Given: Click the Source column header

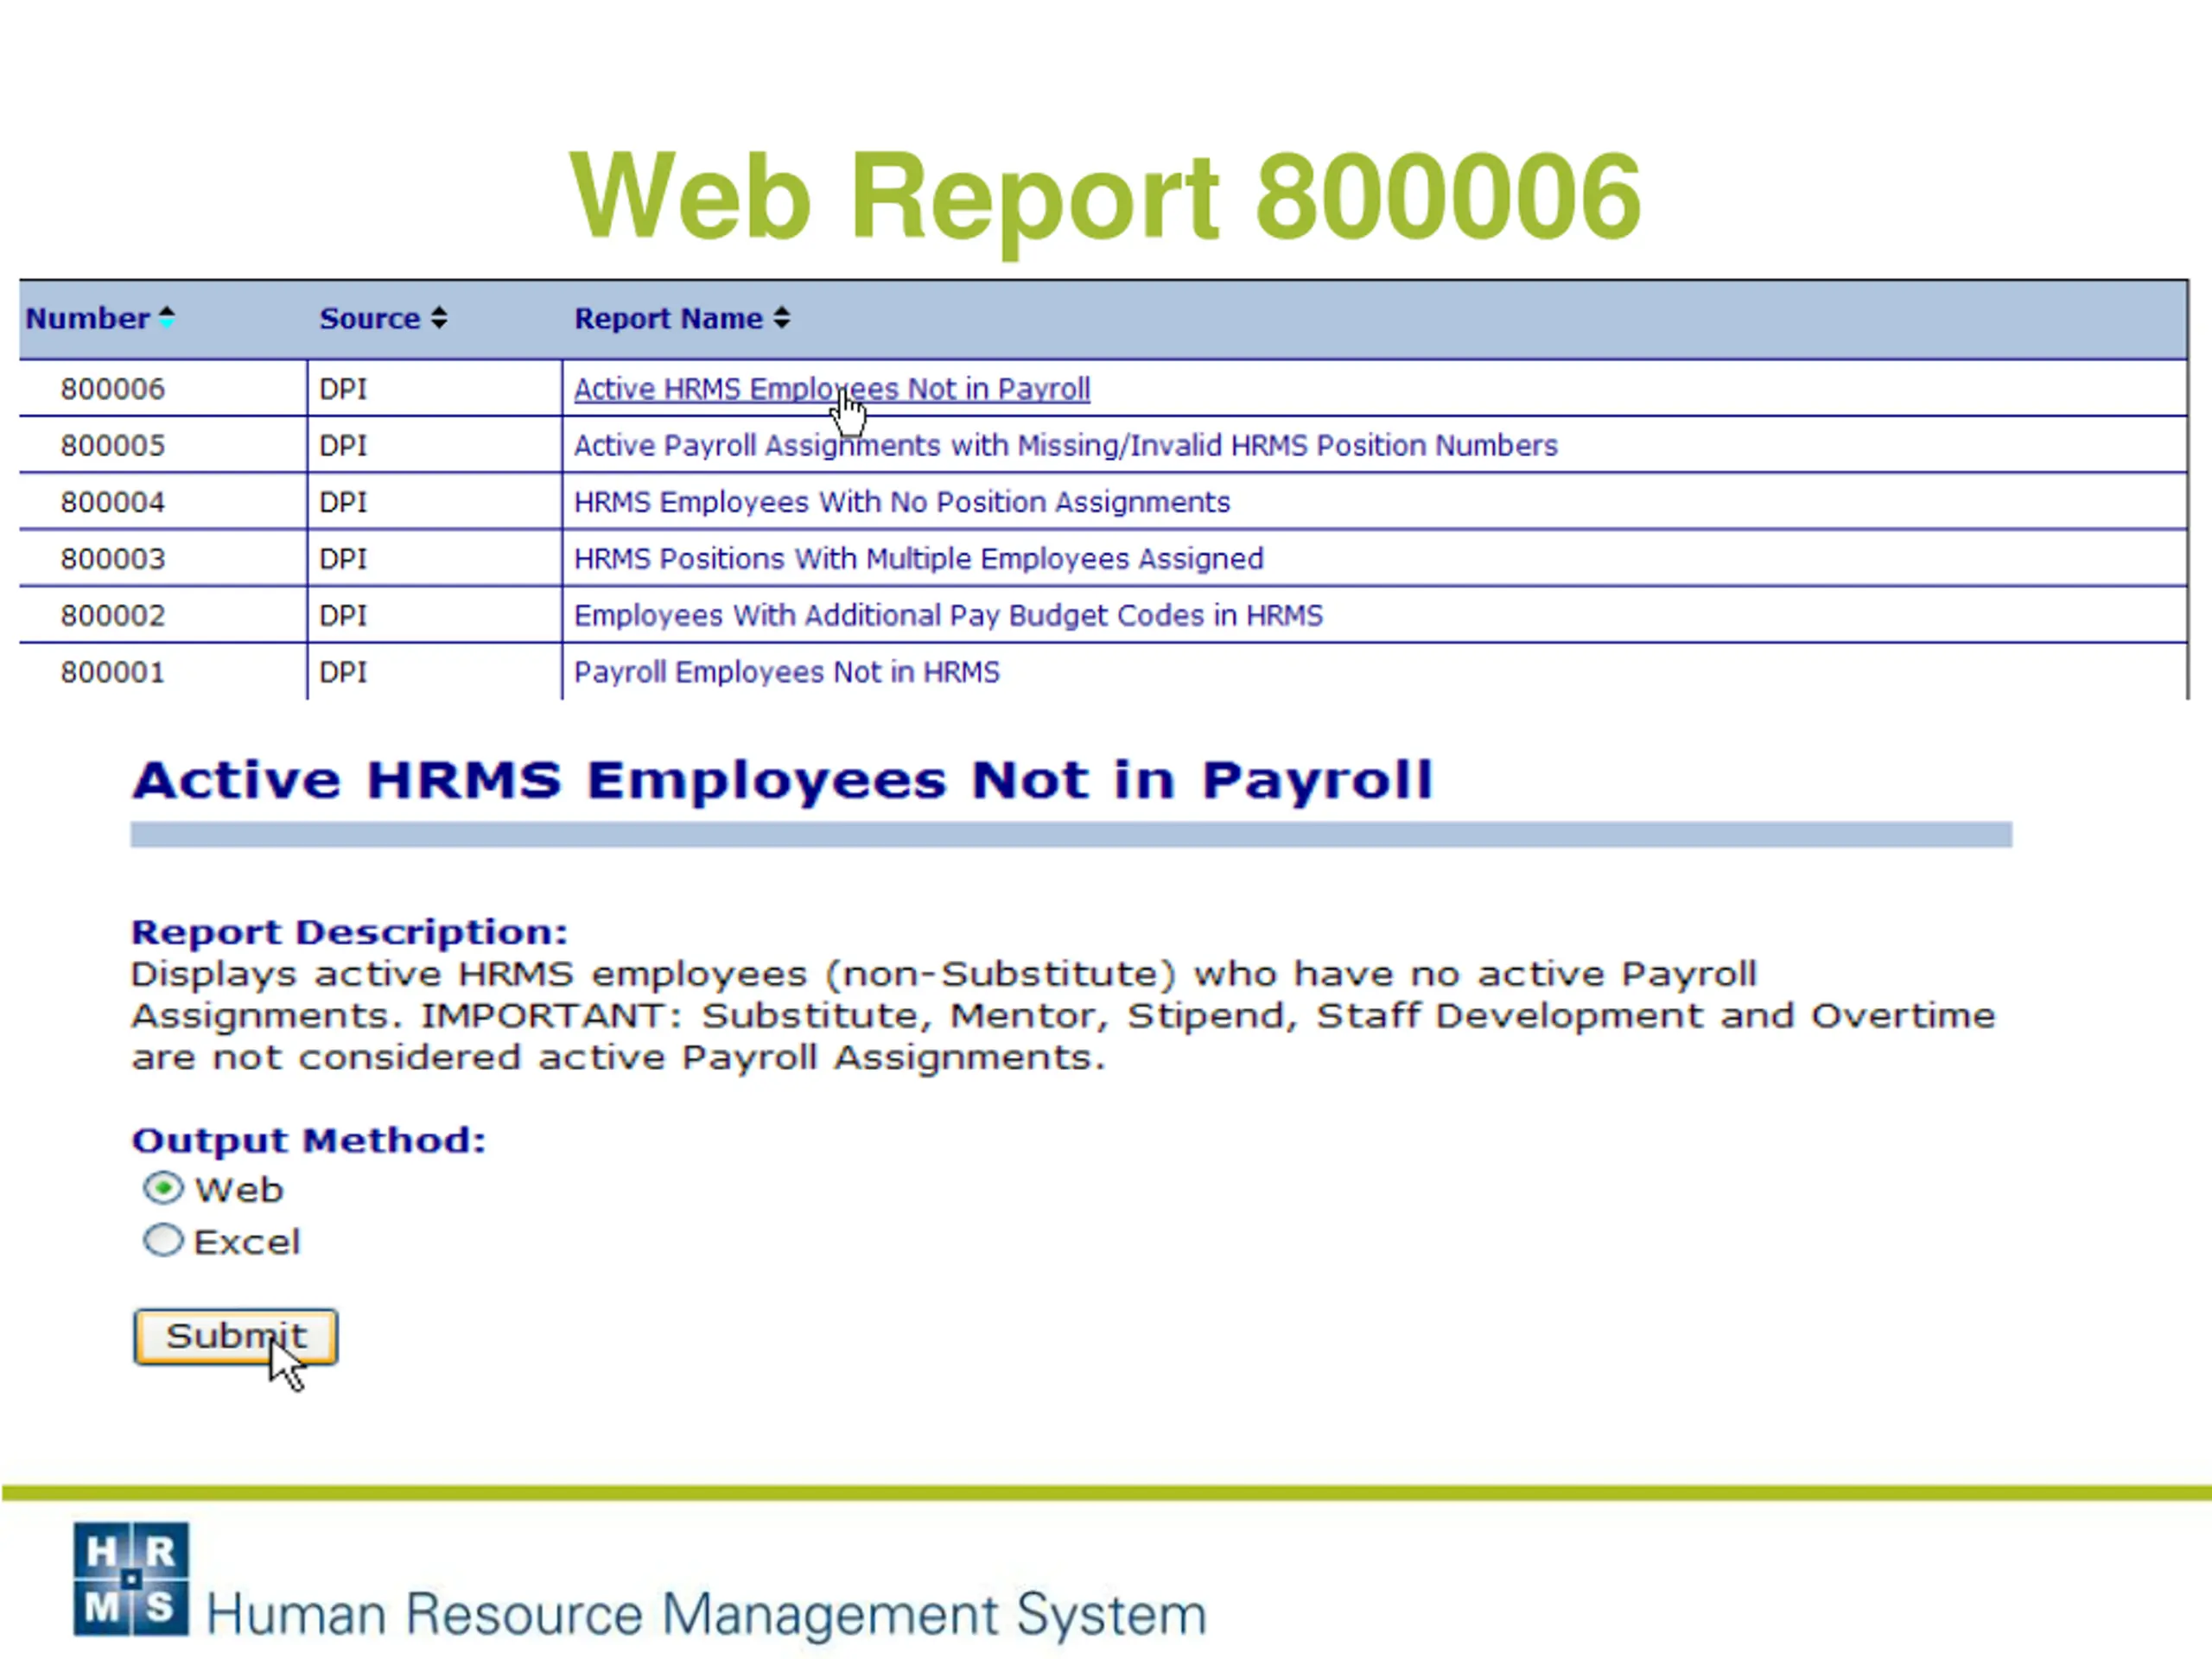Looking at the screenshot, I should (370, 318).
